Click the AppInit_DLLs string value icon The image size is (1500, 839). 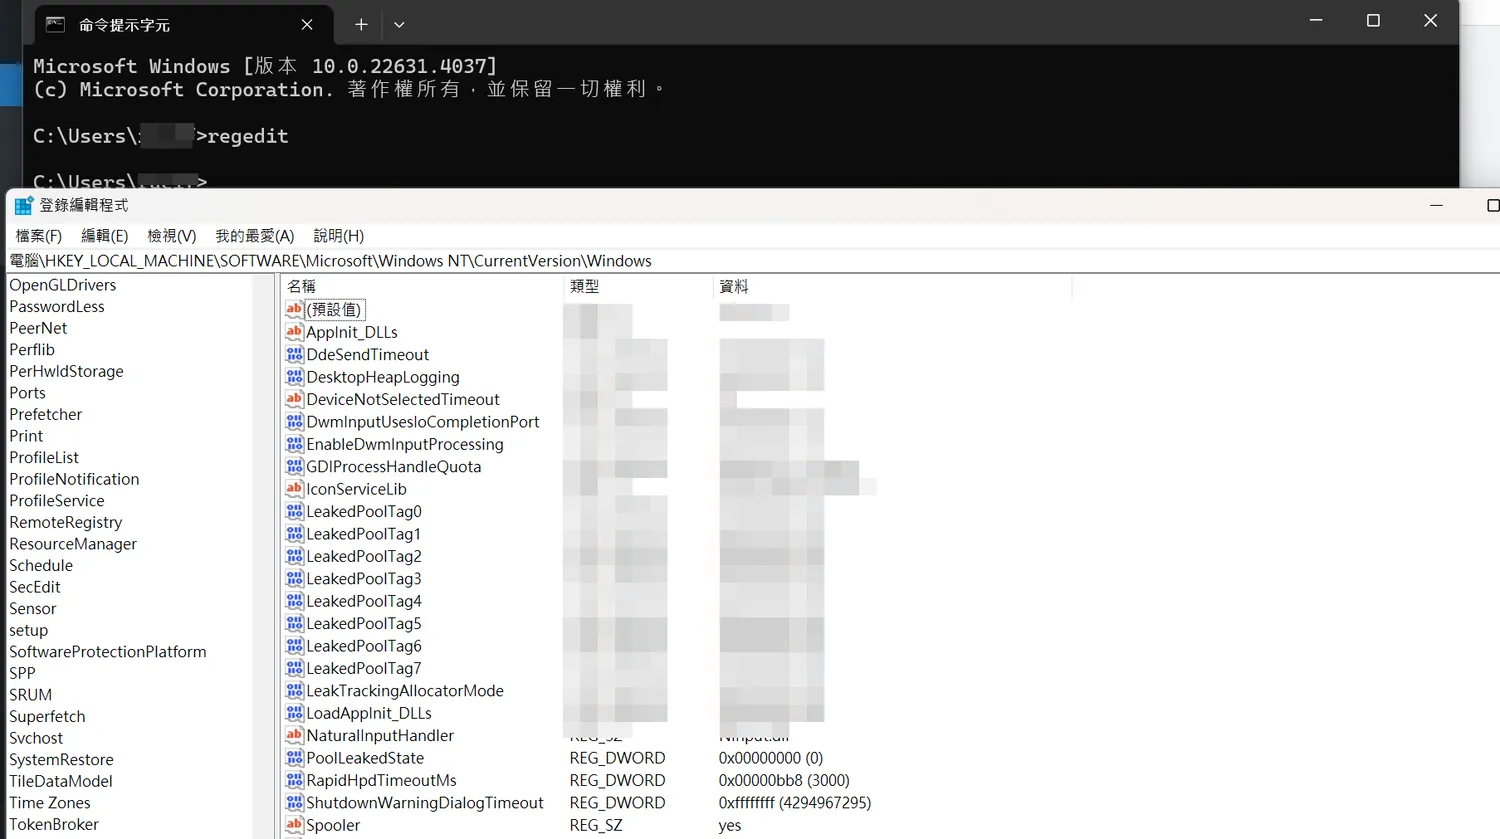click(x=294, y=332)
